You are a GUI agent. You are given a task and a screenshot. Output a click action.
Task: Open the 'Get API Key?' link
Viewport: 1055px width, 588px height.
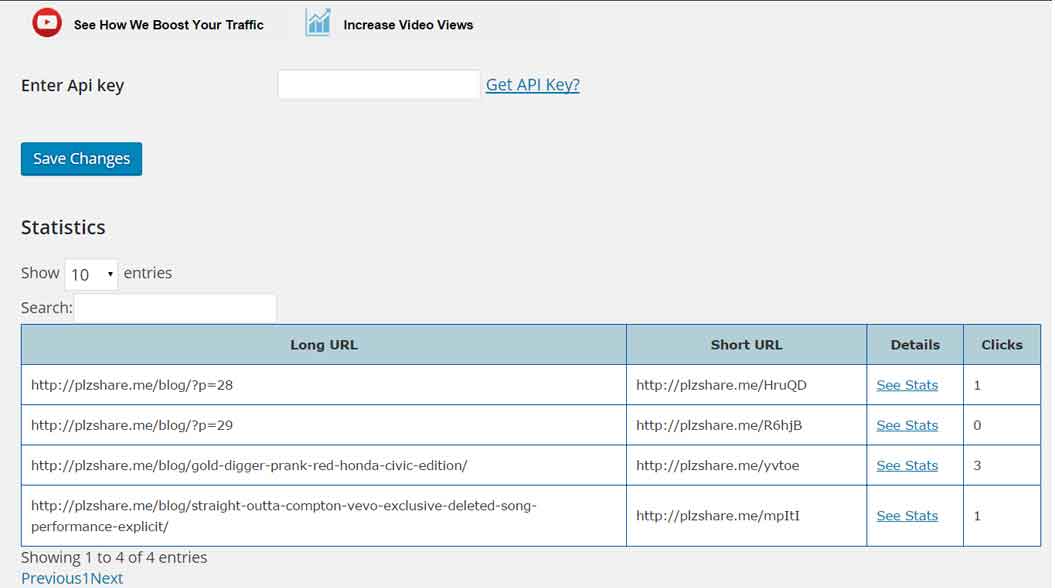532,85
